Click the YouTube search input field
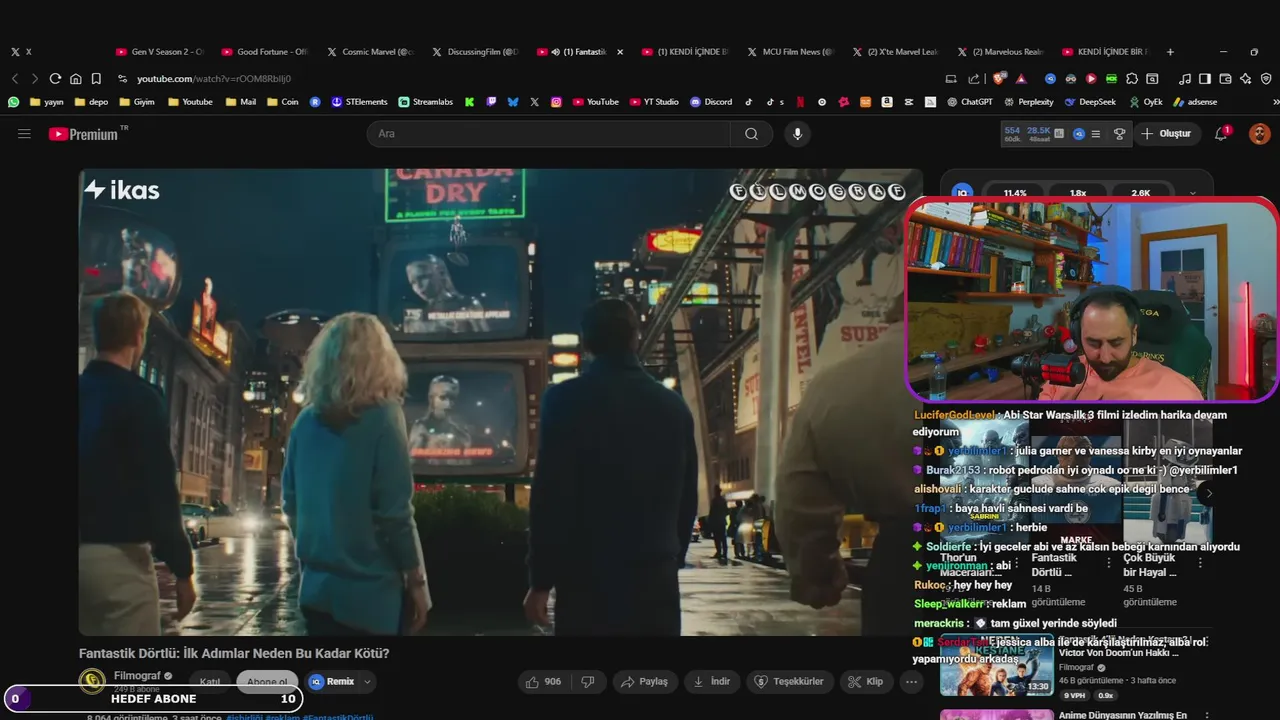Viewport: 1280px width, 720px height. point(549,133)
